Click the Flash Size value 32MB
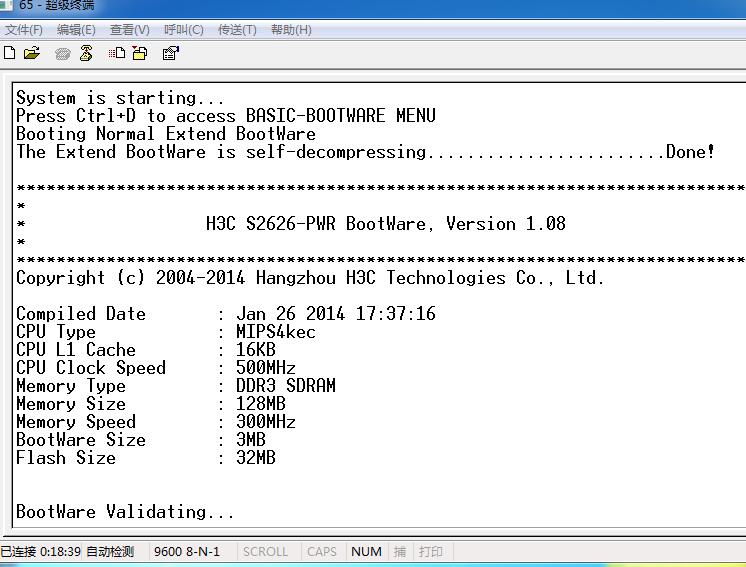 (x=256, y=458)
